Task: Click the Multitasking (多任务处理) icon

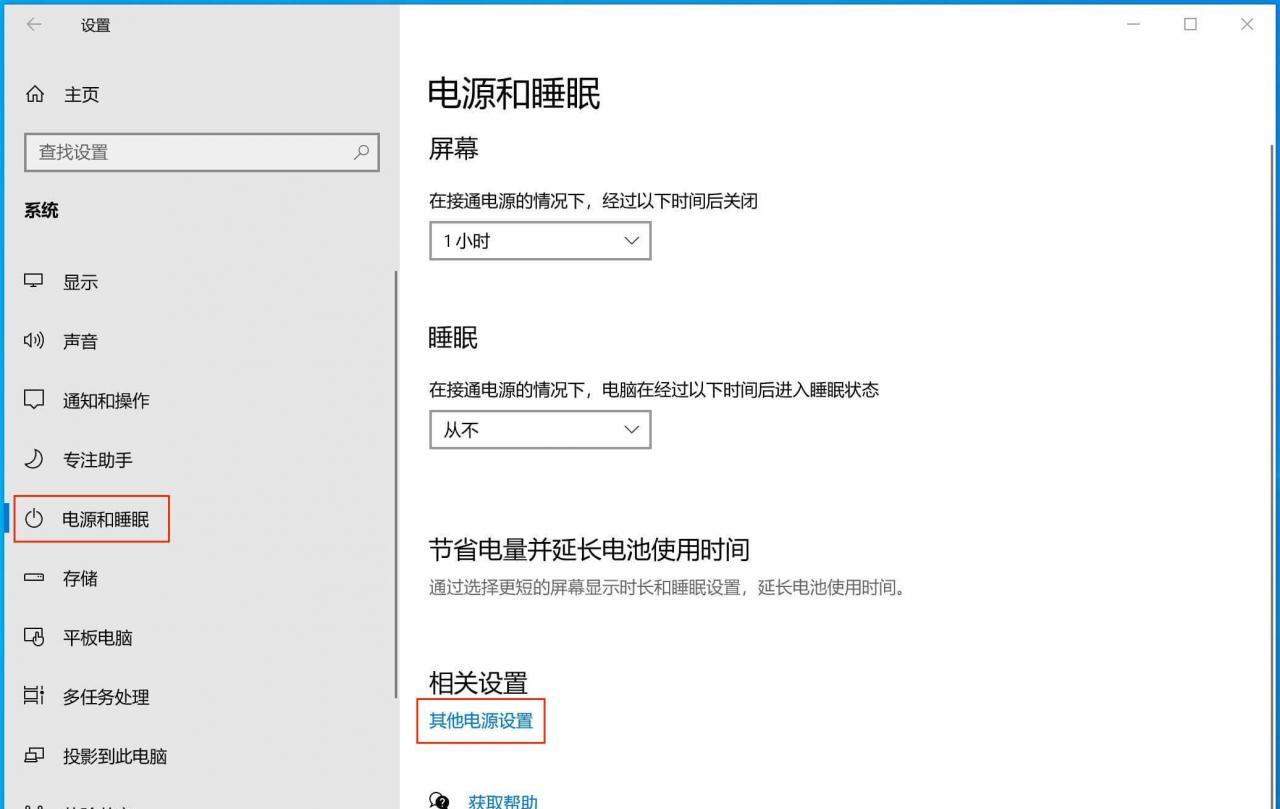Action: coord(34,696)
